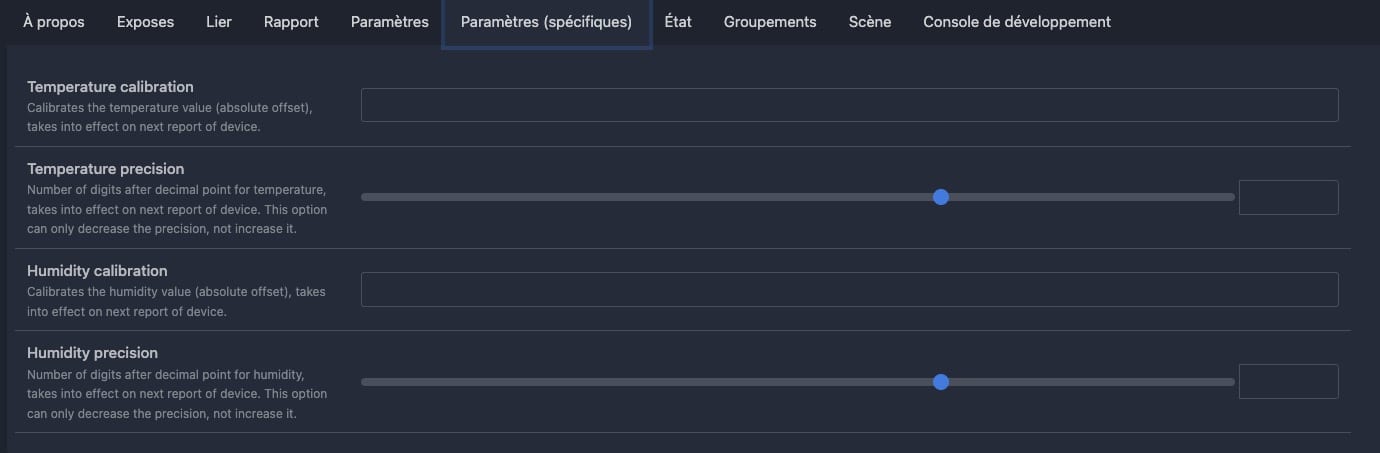Screen dimensions: 1380x453
Task: Click the Temperature precision number box
Action: pyautogui.click(x=1288, y=197)
